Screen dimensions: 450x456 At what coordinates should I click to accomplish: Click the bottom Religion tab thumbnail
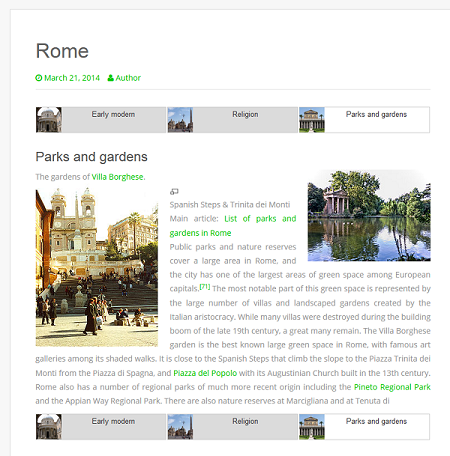click(x=180, y=427)
